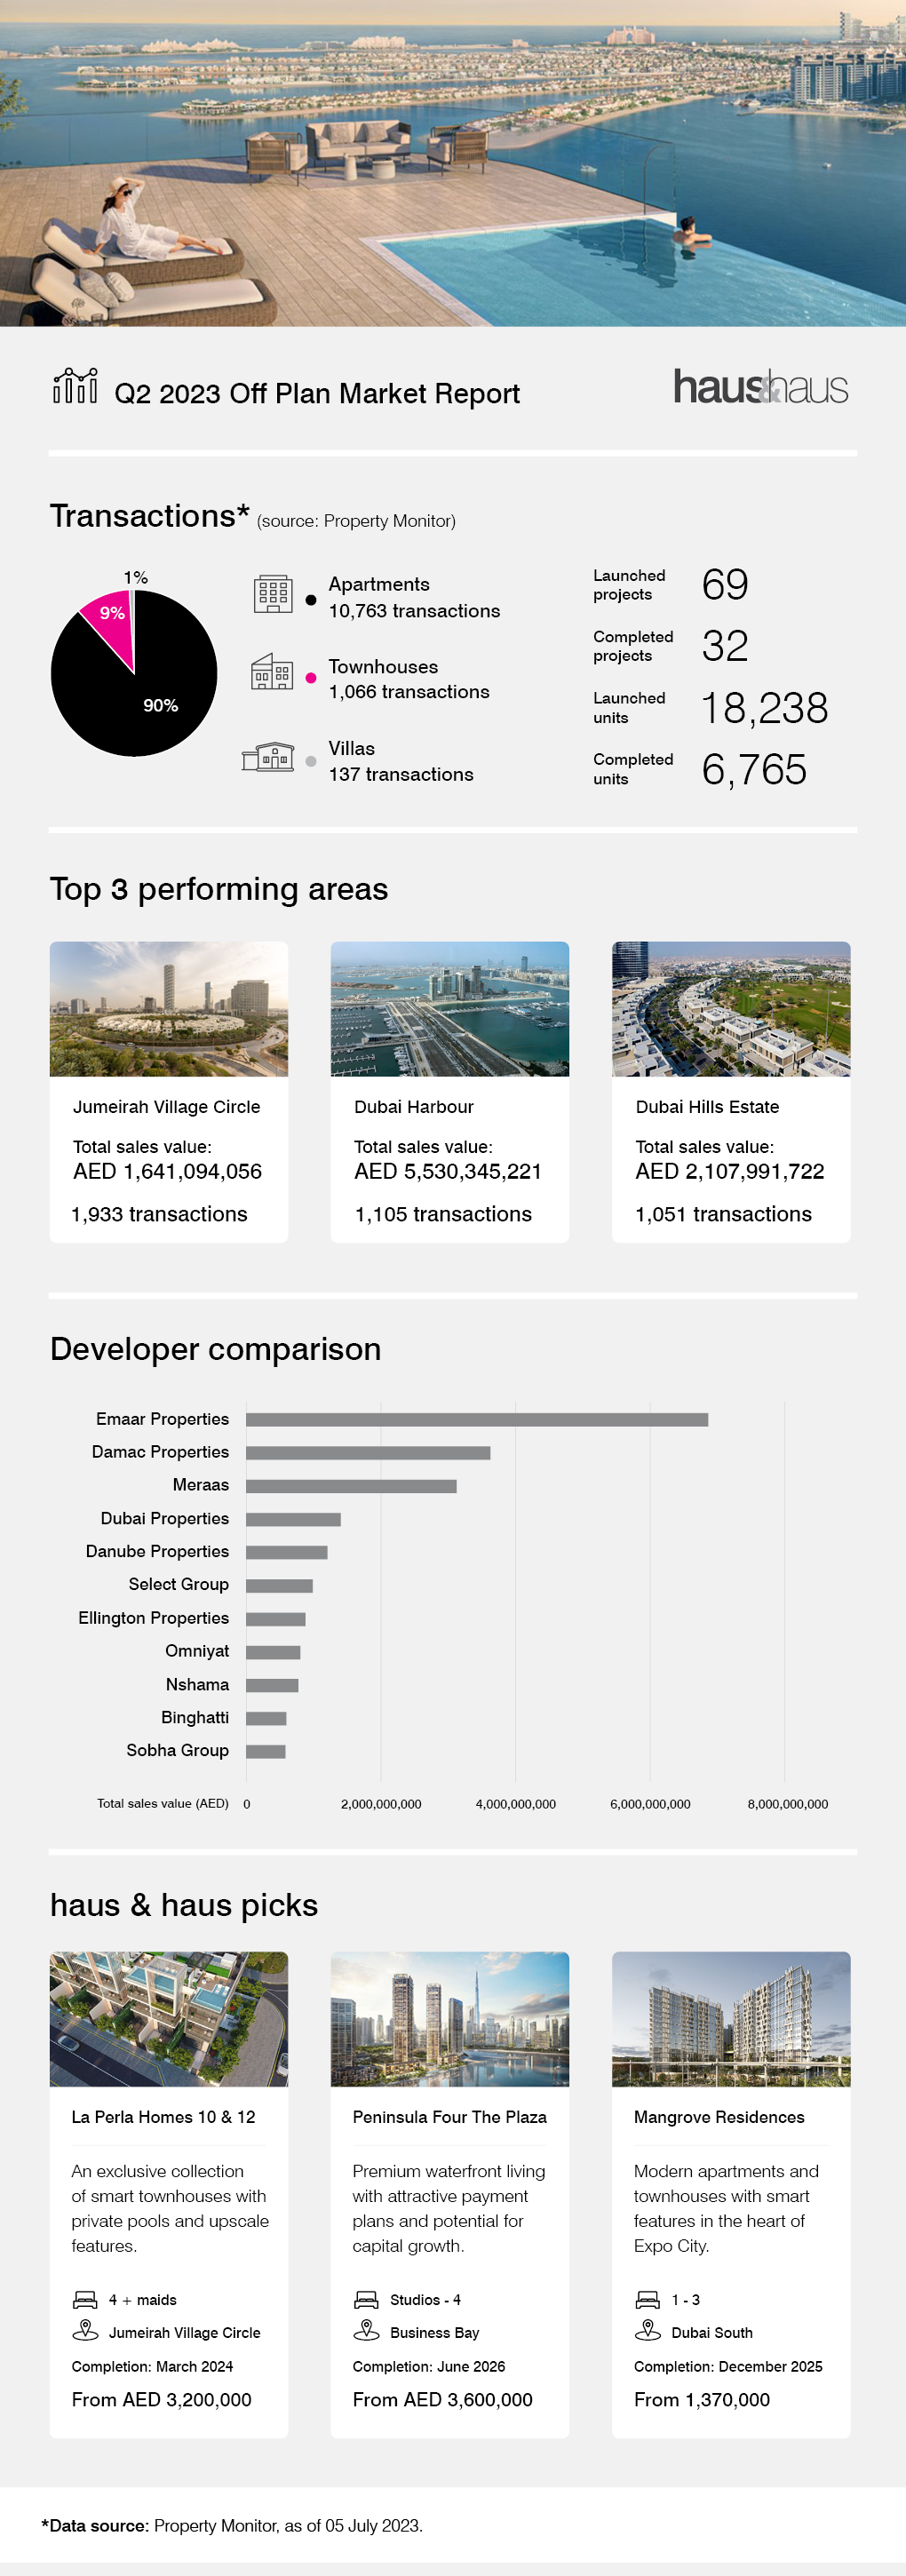Click the Peninsula Four The Plaza title

449,2117
